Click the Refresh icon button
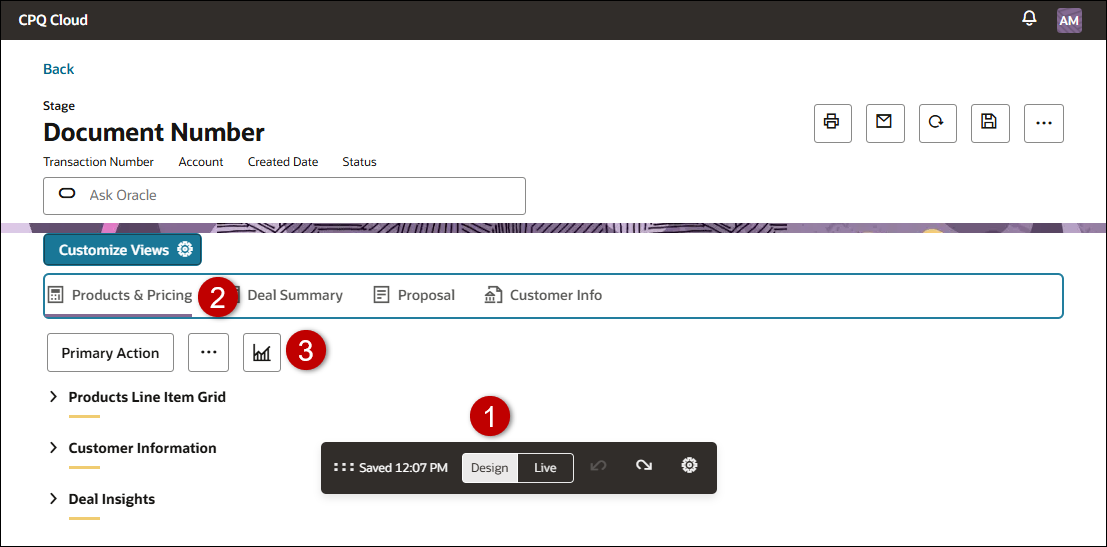Viewport: 1107px width, 547px height. coord(937,124)
